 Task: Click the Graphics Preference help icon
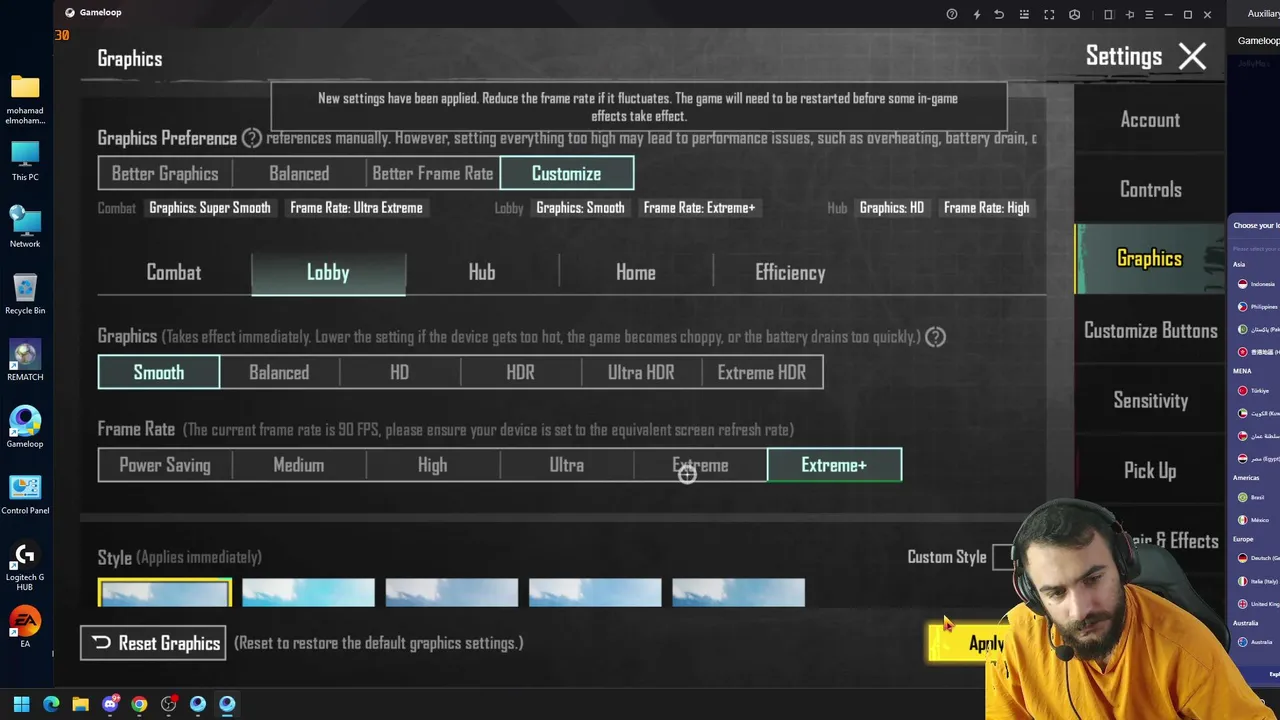[x=252, y=138]
